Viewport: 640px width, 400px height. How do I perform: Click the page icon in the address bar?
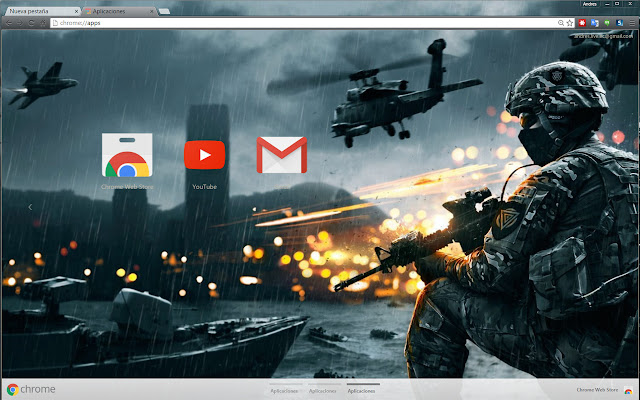coord(55,23)
